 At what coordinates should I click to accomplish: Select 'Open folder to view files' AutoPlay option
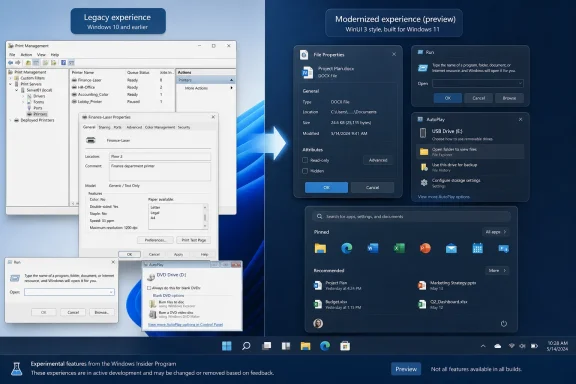[x=470, y=152]
